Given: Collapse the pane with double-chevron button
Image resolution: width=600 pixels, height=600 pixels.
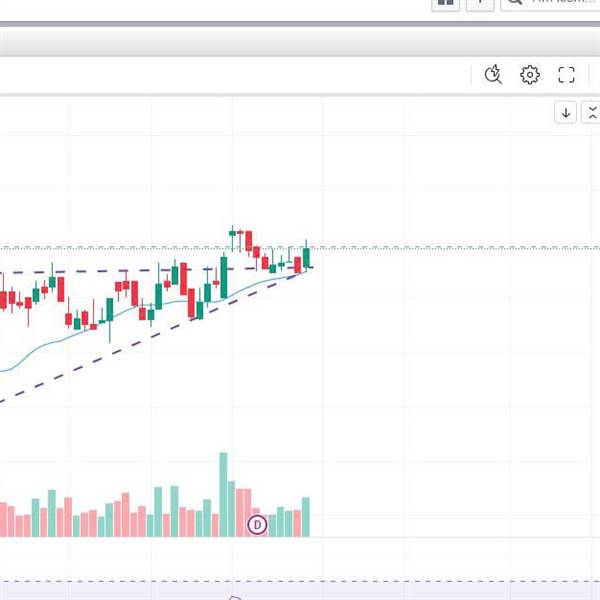Looking at the screenshot, I should point(592,113).
